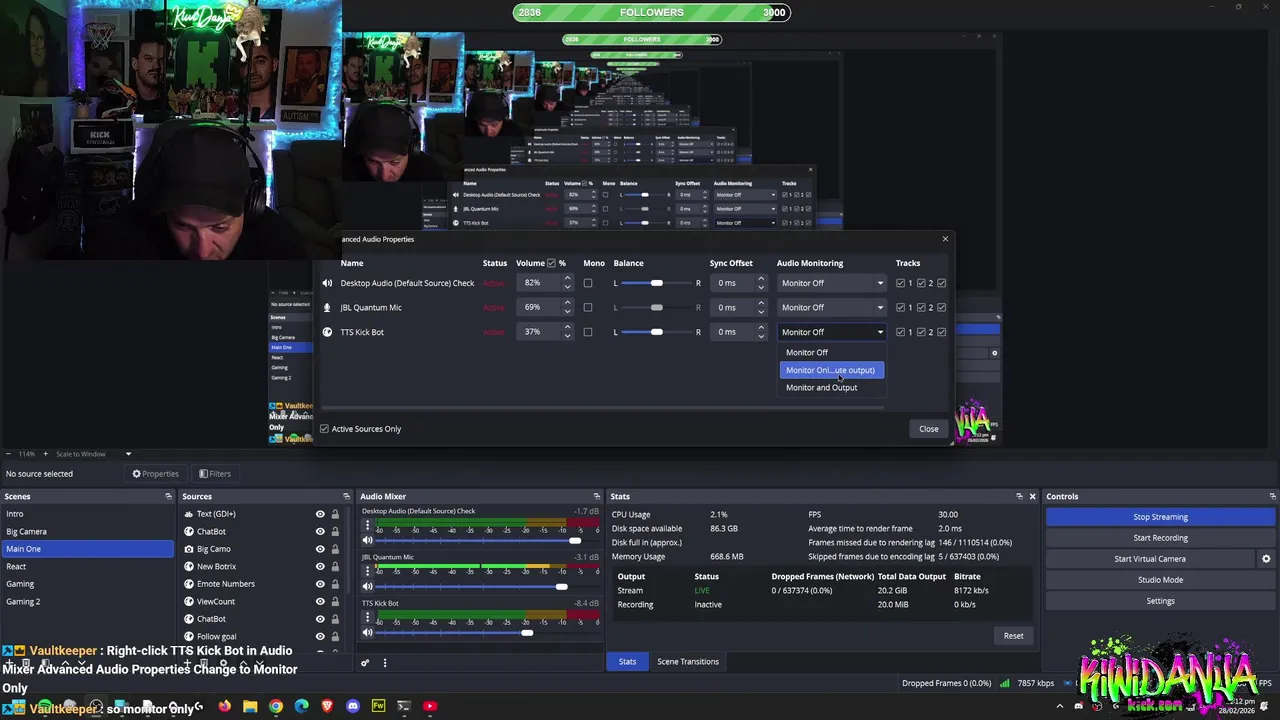Start the Virtual Camera
The height and width of the screenshot is (720, 1280).
coord(1150,559)
